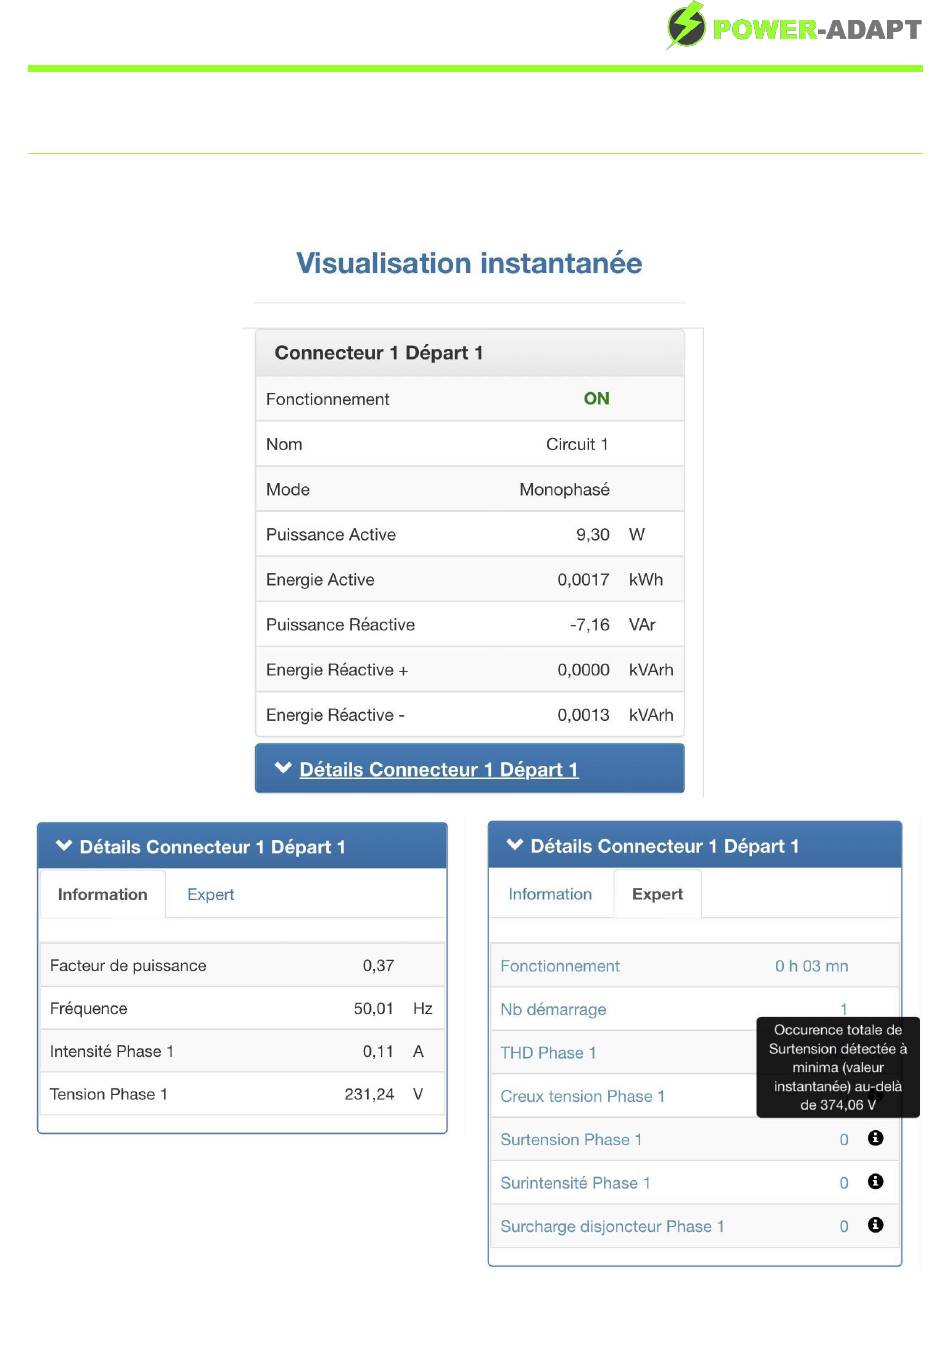
Task: Click the Visualisation instantanée heading
Action: [x=469, y=263]
